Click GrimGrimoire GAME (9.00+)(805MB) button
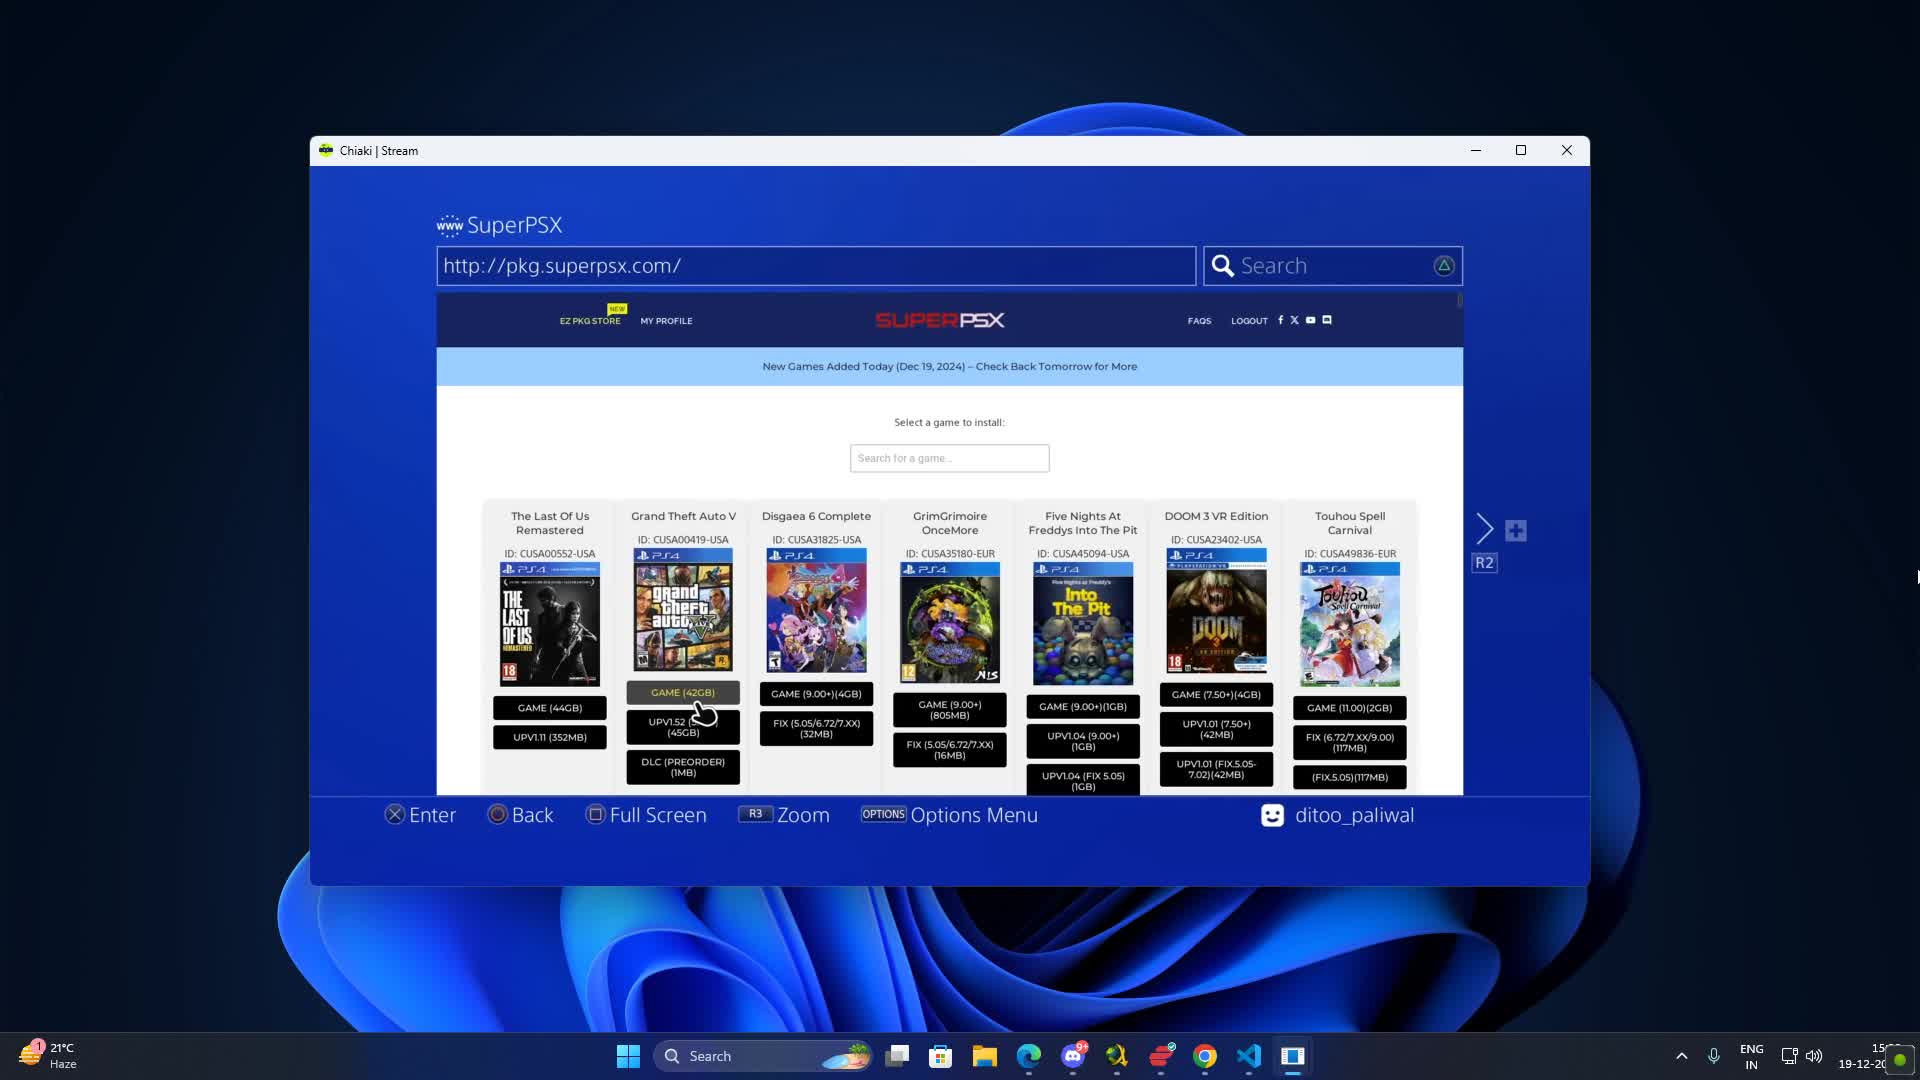 950,710
